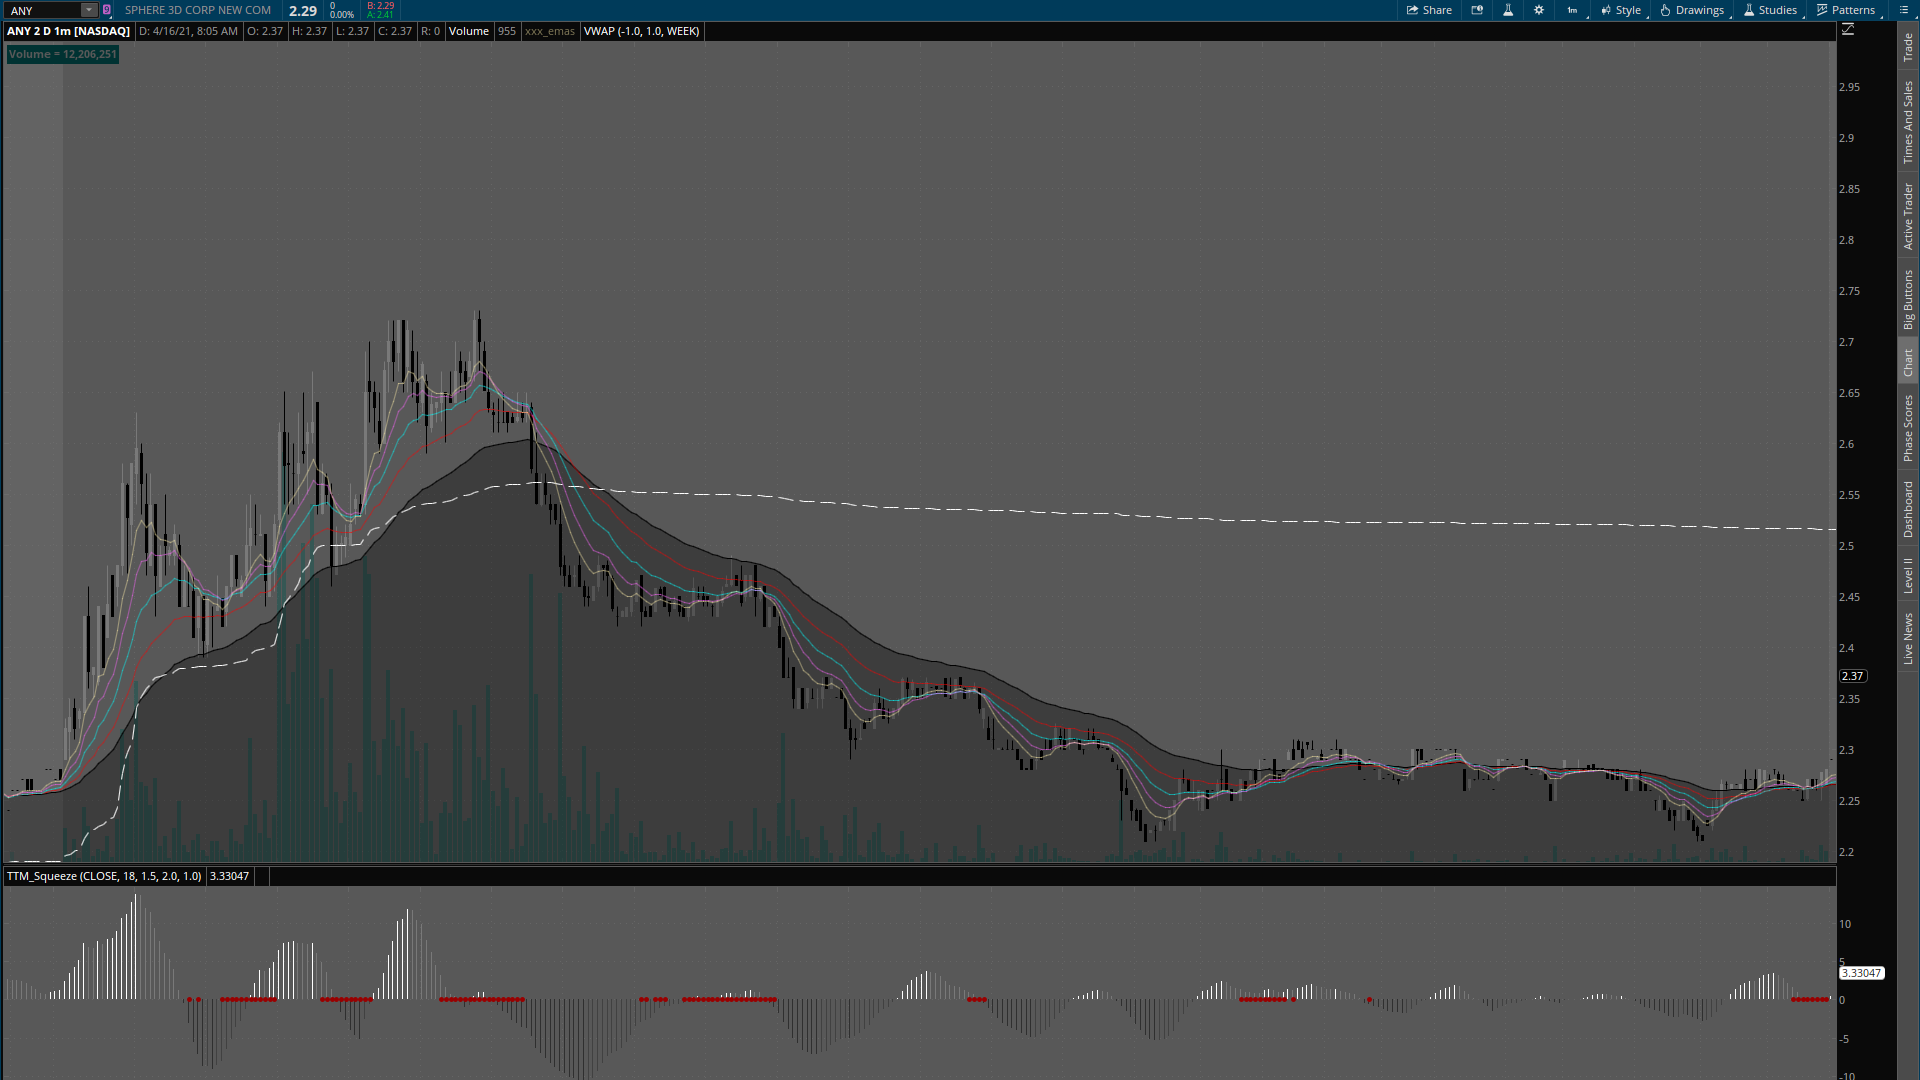Click the VWAP study label

tap(641, 31)
